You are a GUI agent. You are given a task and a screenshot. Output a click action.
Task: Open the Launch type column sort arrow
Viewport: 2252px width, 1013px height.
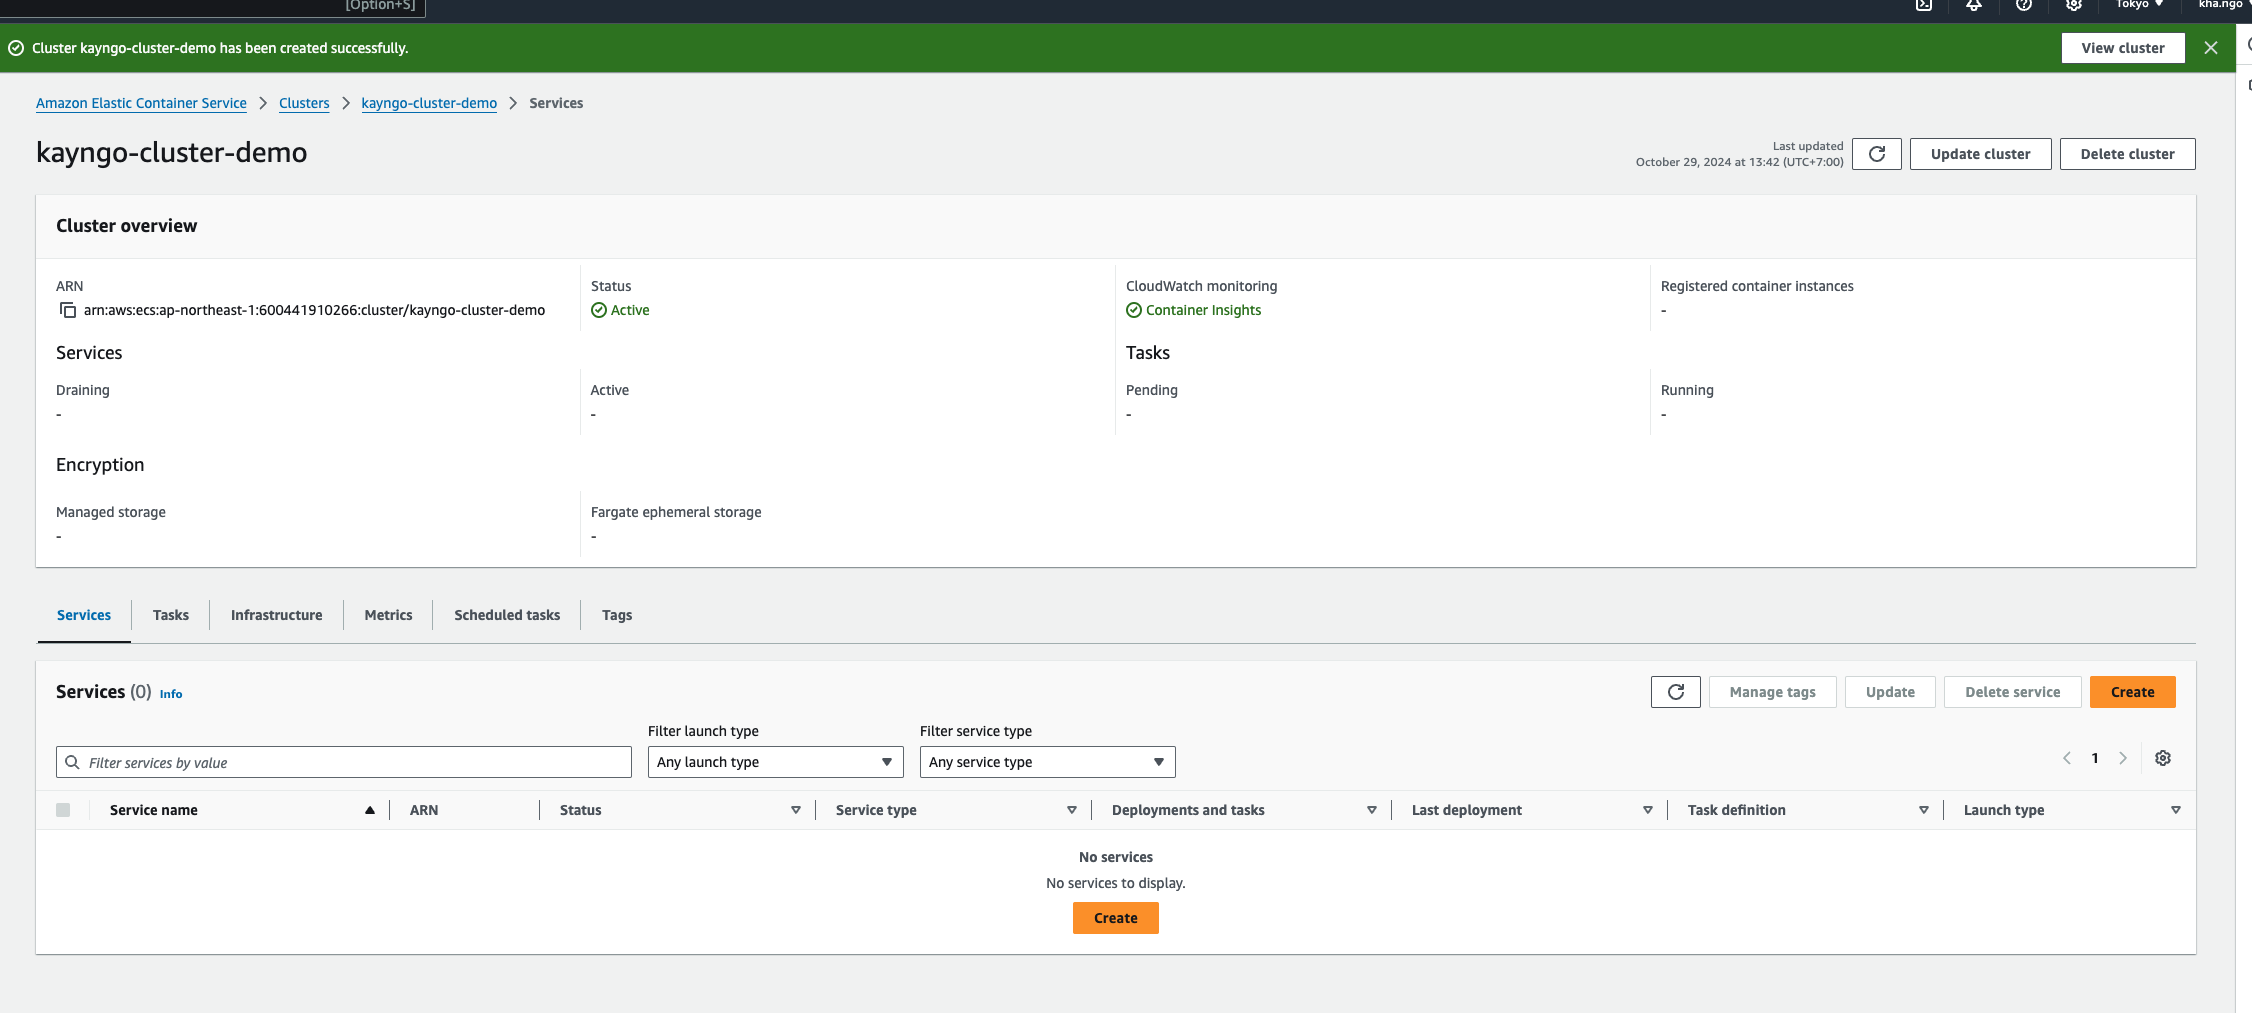(2176, 810)
